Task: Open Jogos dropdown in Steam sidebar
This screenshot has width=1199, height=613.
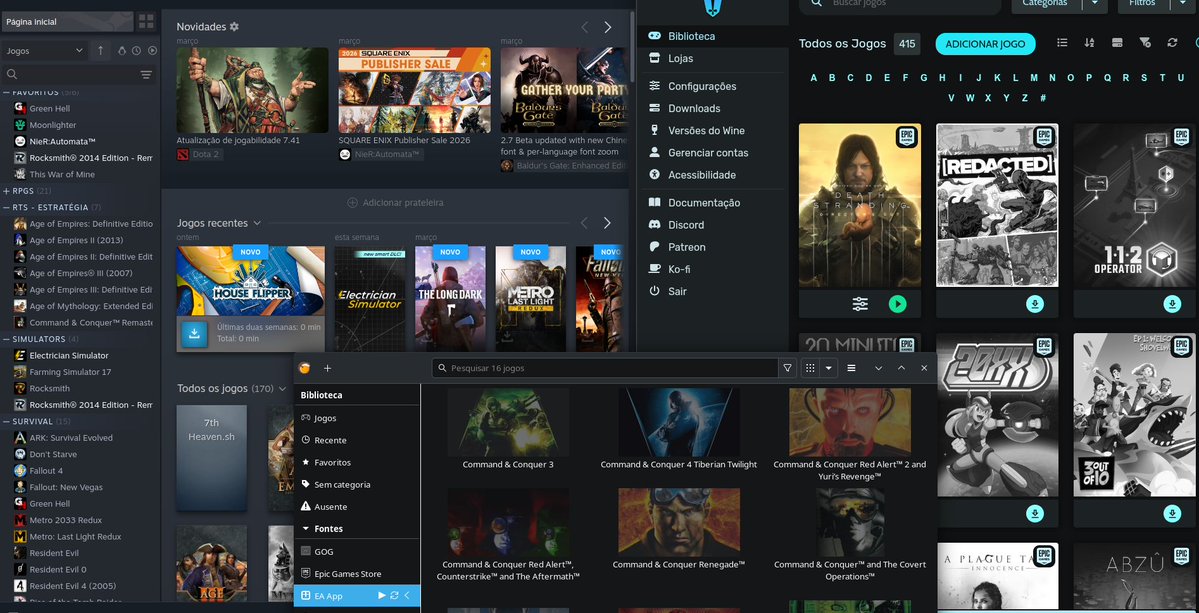Action: [x=44, y=50]
